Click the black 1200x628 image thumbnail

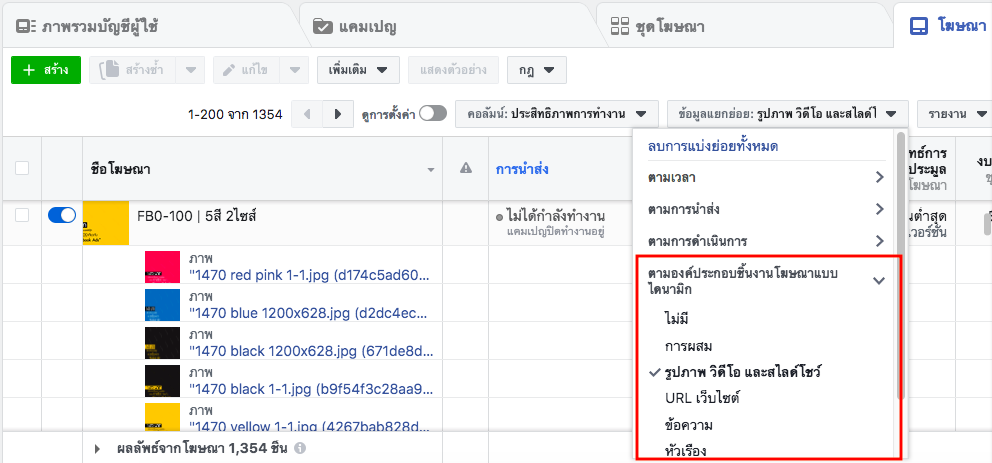[163, 343]
